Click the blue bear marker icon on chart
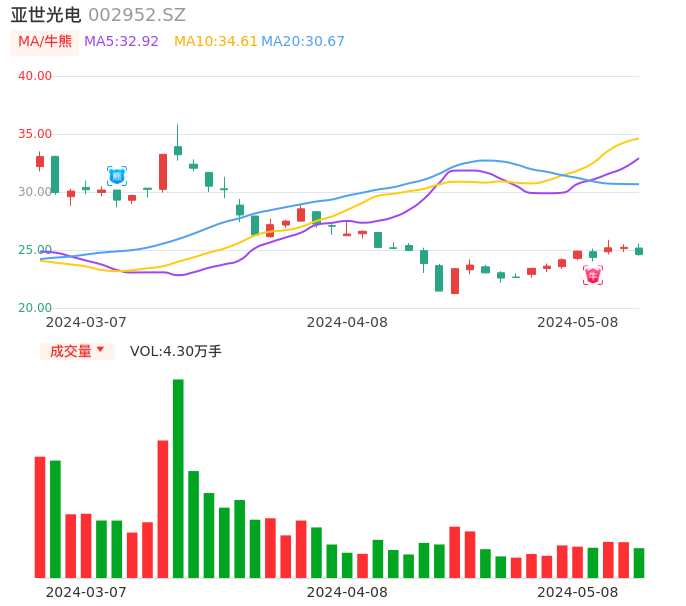 tap(117, 176)
